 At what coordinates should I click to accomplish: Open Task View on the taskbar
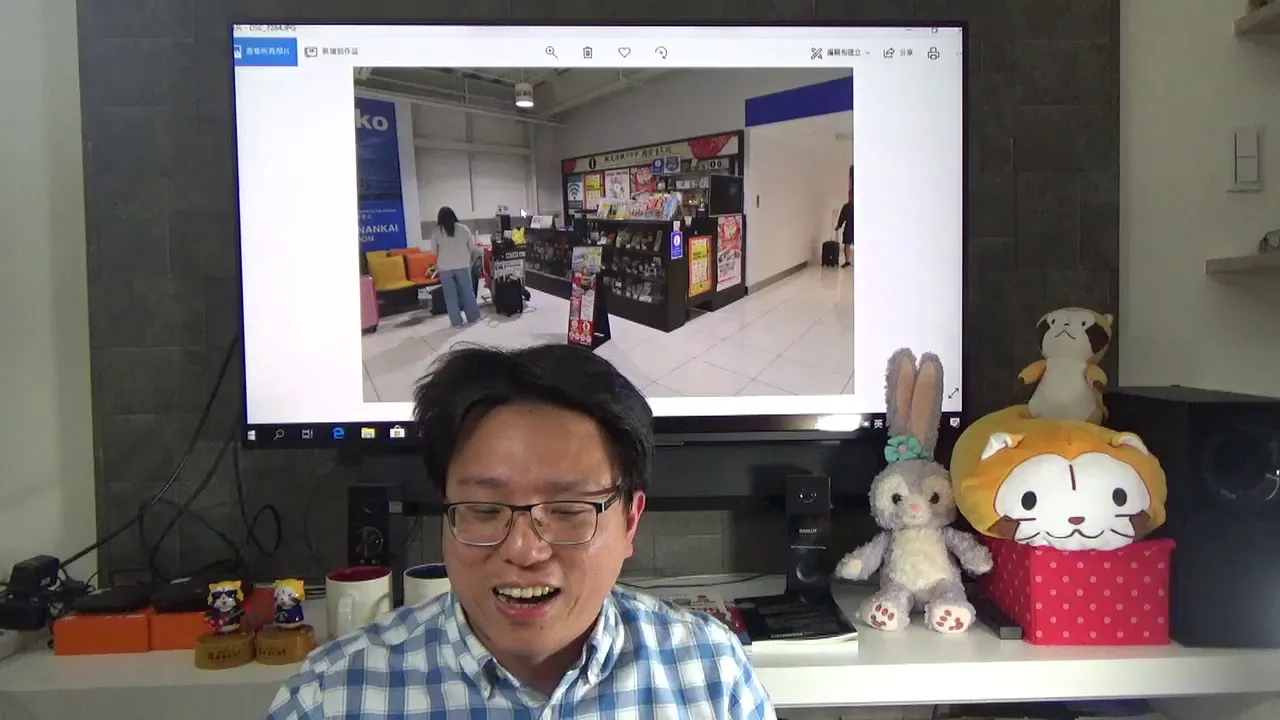pos(307,434)
